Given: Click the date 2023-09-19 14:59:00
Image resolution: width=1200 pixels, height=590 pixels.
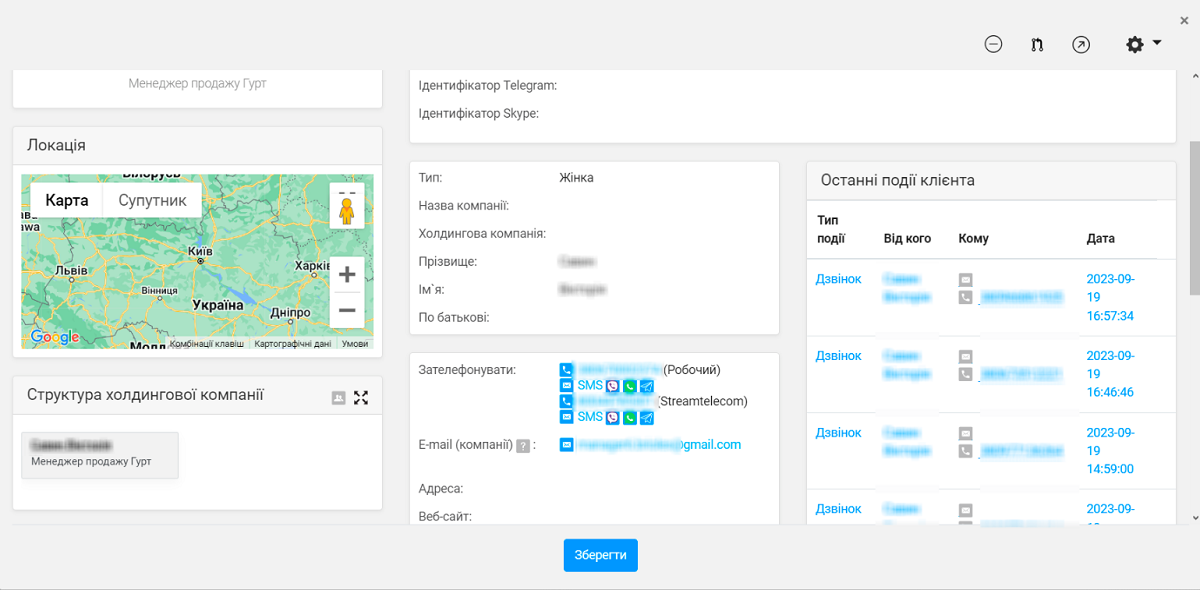Looking at the screenshot, I should pyautogui.click(x=1111, y=451).
